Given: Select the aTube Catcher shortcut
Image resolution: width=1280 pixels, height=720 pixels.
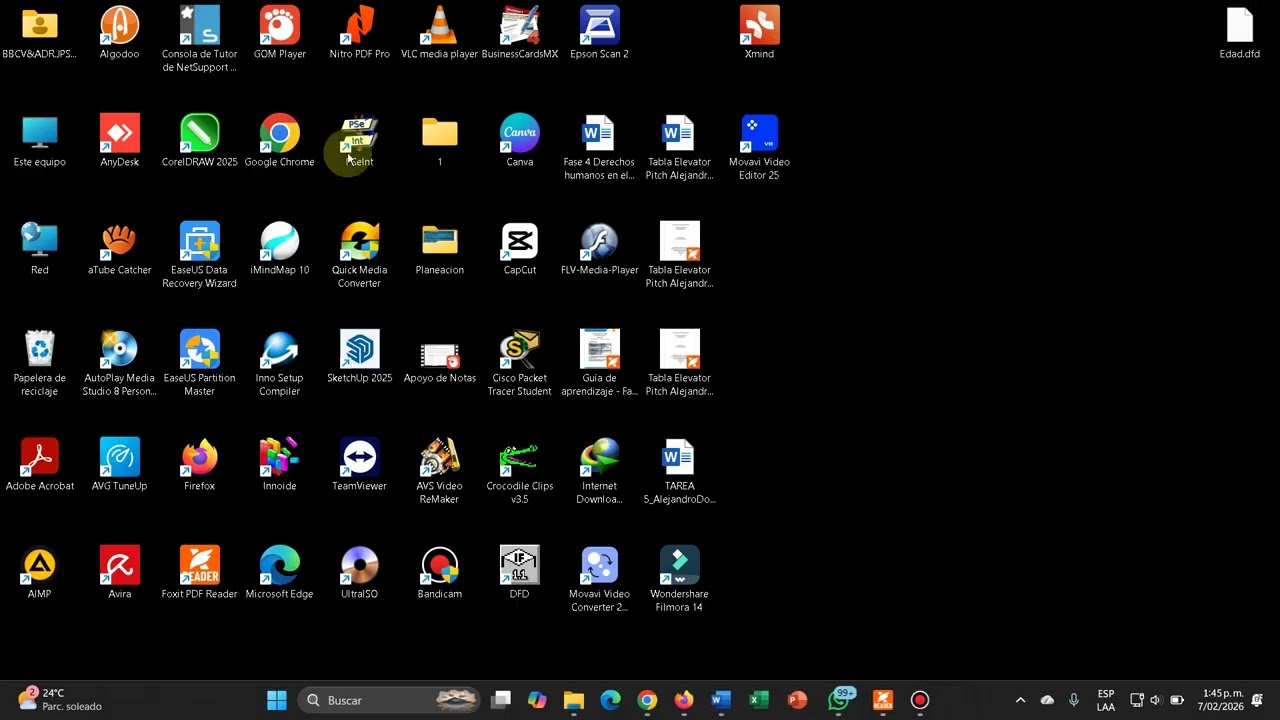Looking at the screenshot, I should pos(119,241).
